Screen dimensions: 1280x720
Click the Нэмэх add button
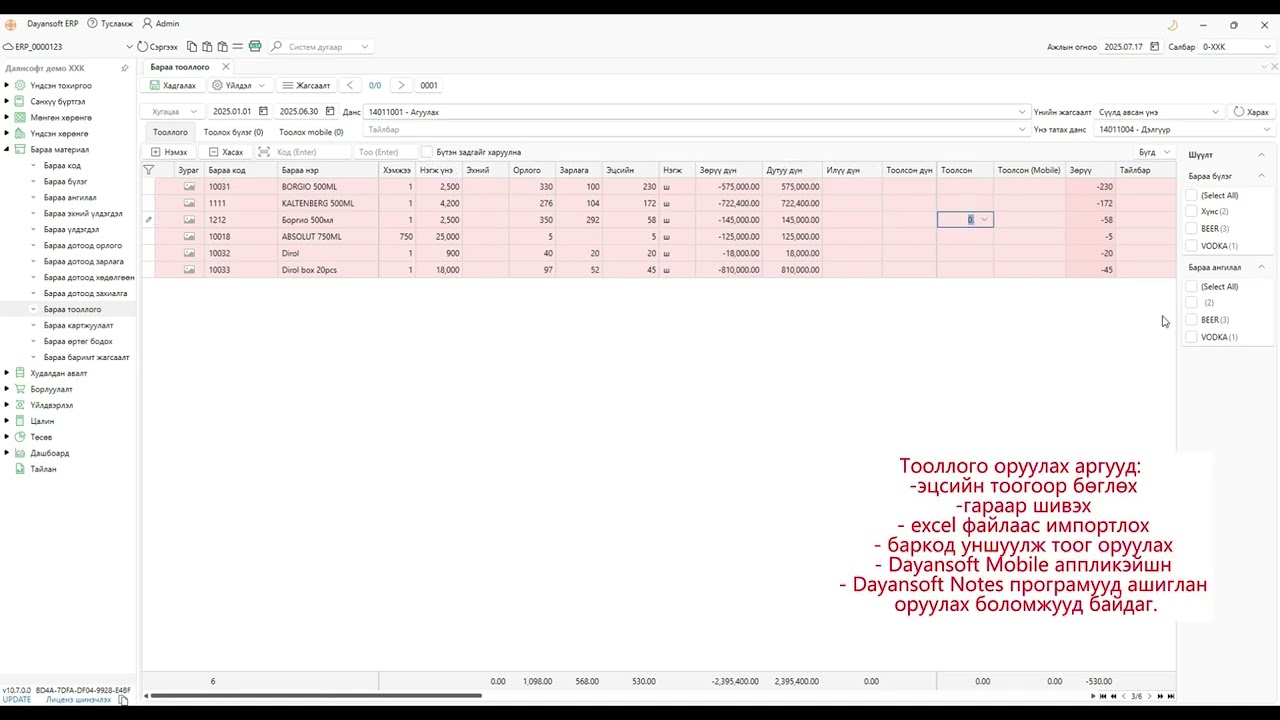(169, 152)
